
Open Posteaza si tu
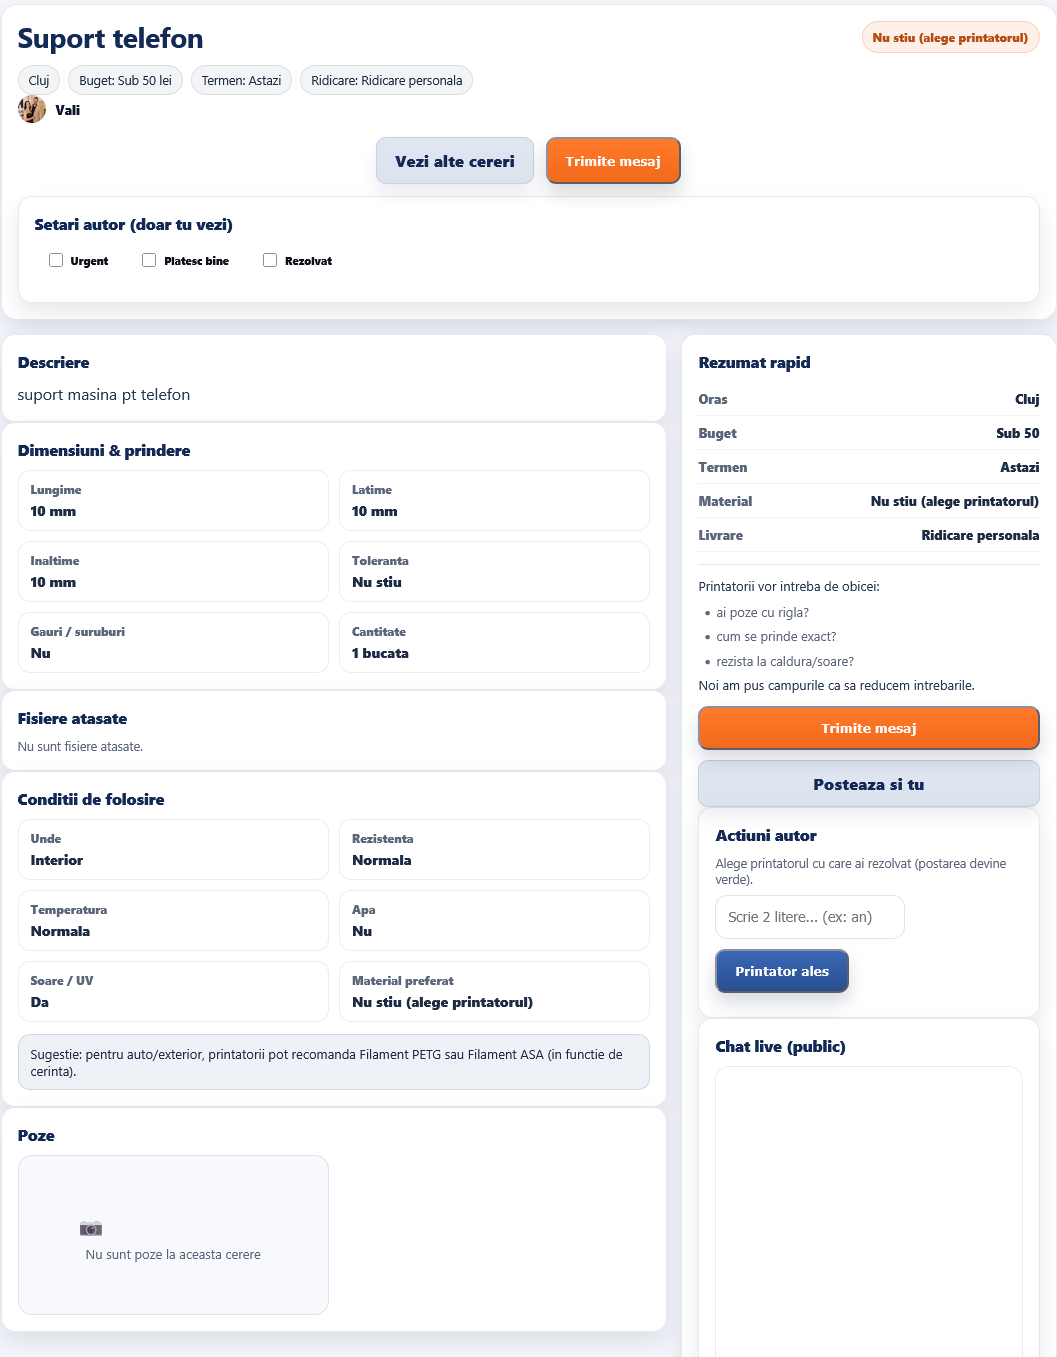(x=868, y=784)
